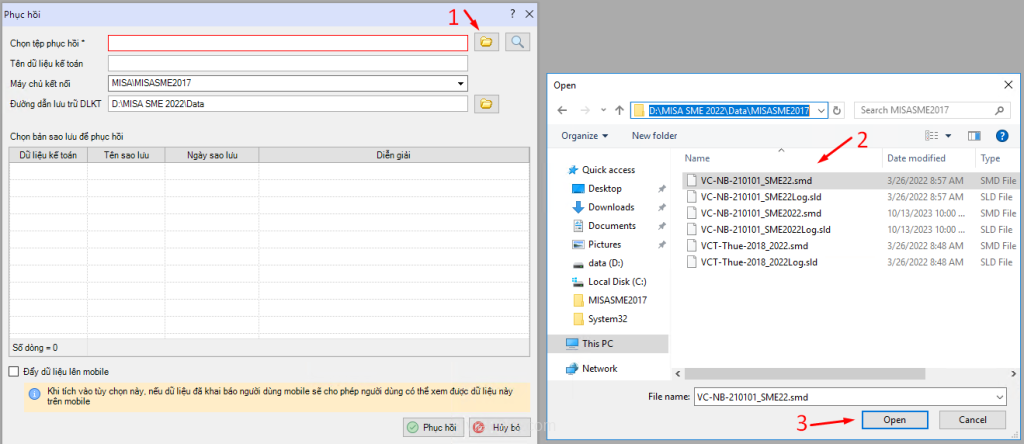The height and width of the screenshot is (444, 1024).
Task: Click the magnifier search icon beside restore file
Action: (517, 42)
